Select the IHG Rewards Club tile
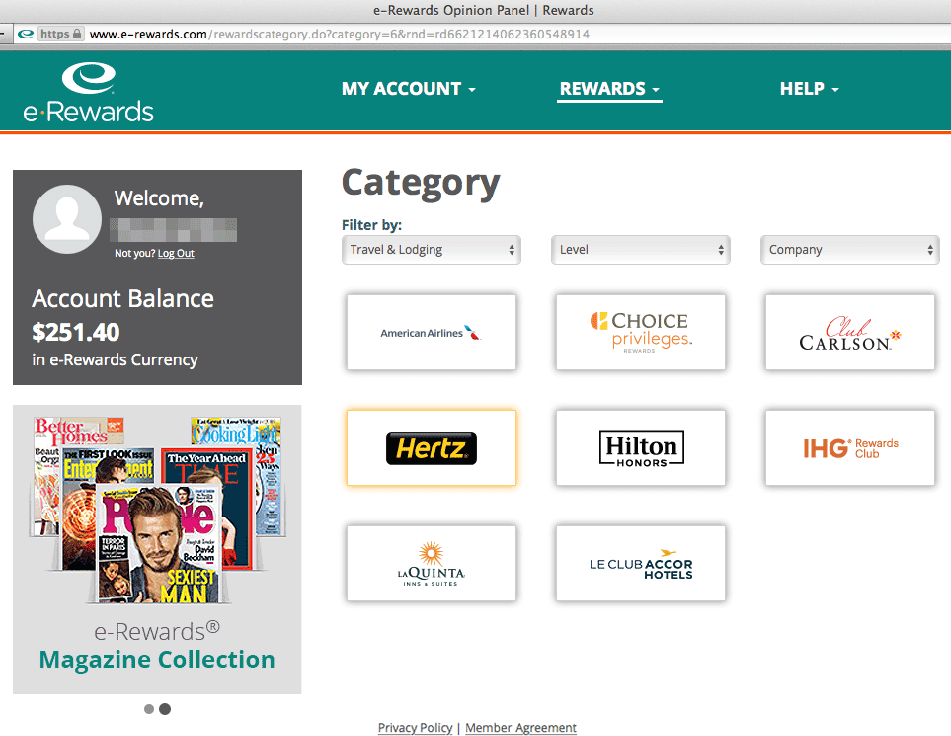 pyautogui.click(x=850, y=448)
